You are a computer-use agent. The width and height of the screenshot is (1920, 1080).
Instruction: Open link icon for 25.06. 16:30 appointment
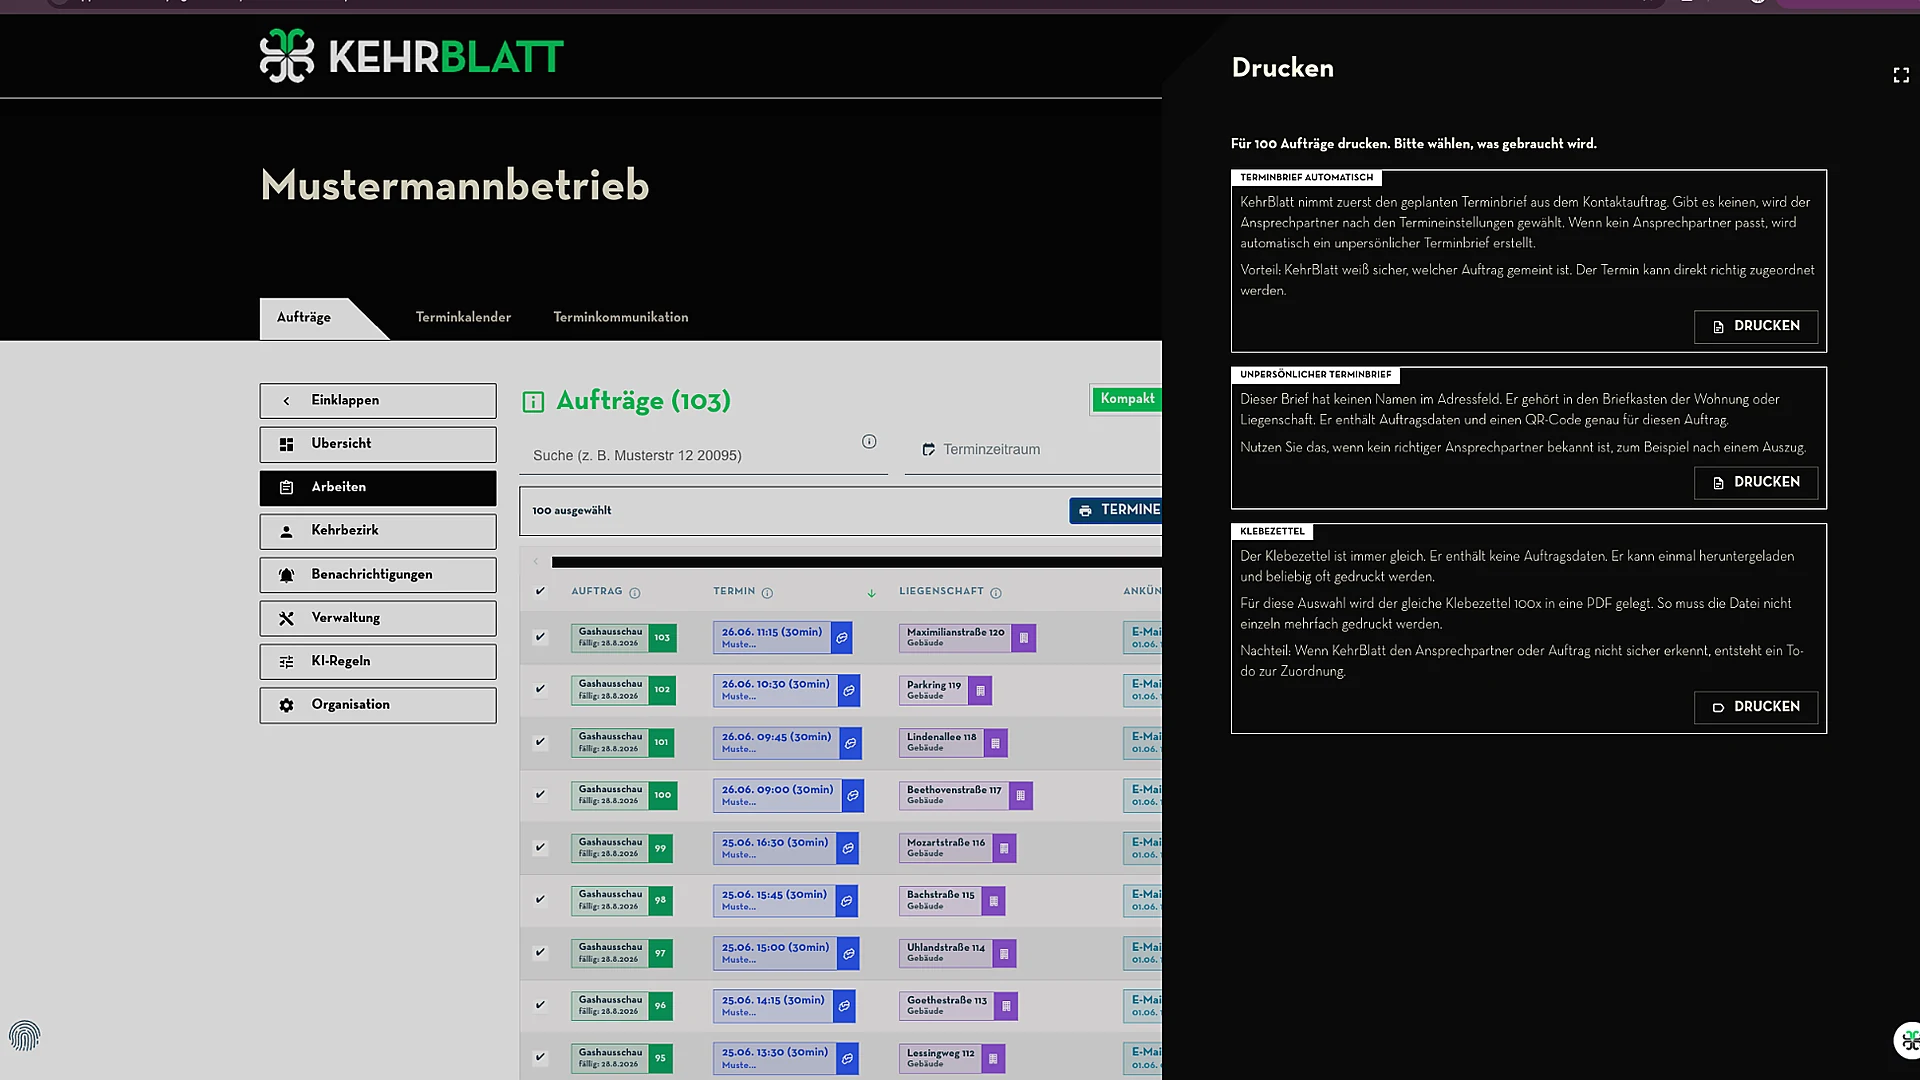coord(848,848)
